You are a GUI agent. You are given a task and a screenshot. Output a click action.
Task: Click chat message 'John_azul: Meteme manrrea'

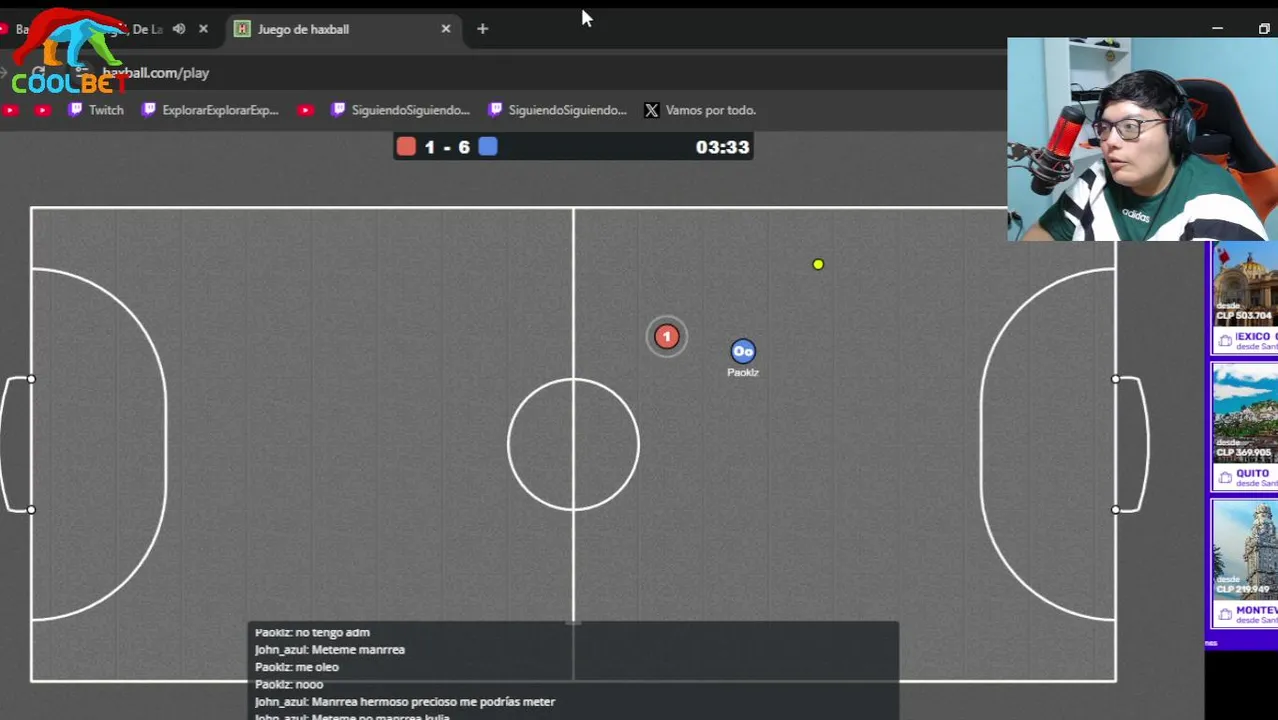click(330, 649)
